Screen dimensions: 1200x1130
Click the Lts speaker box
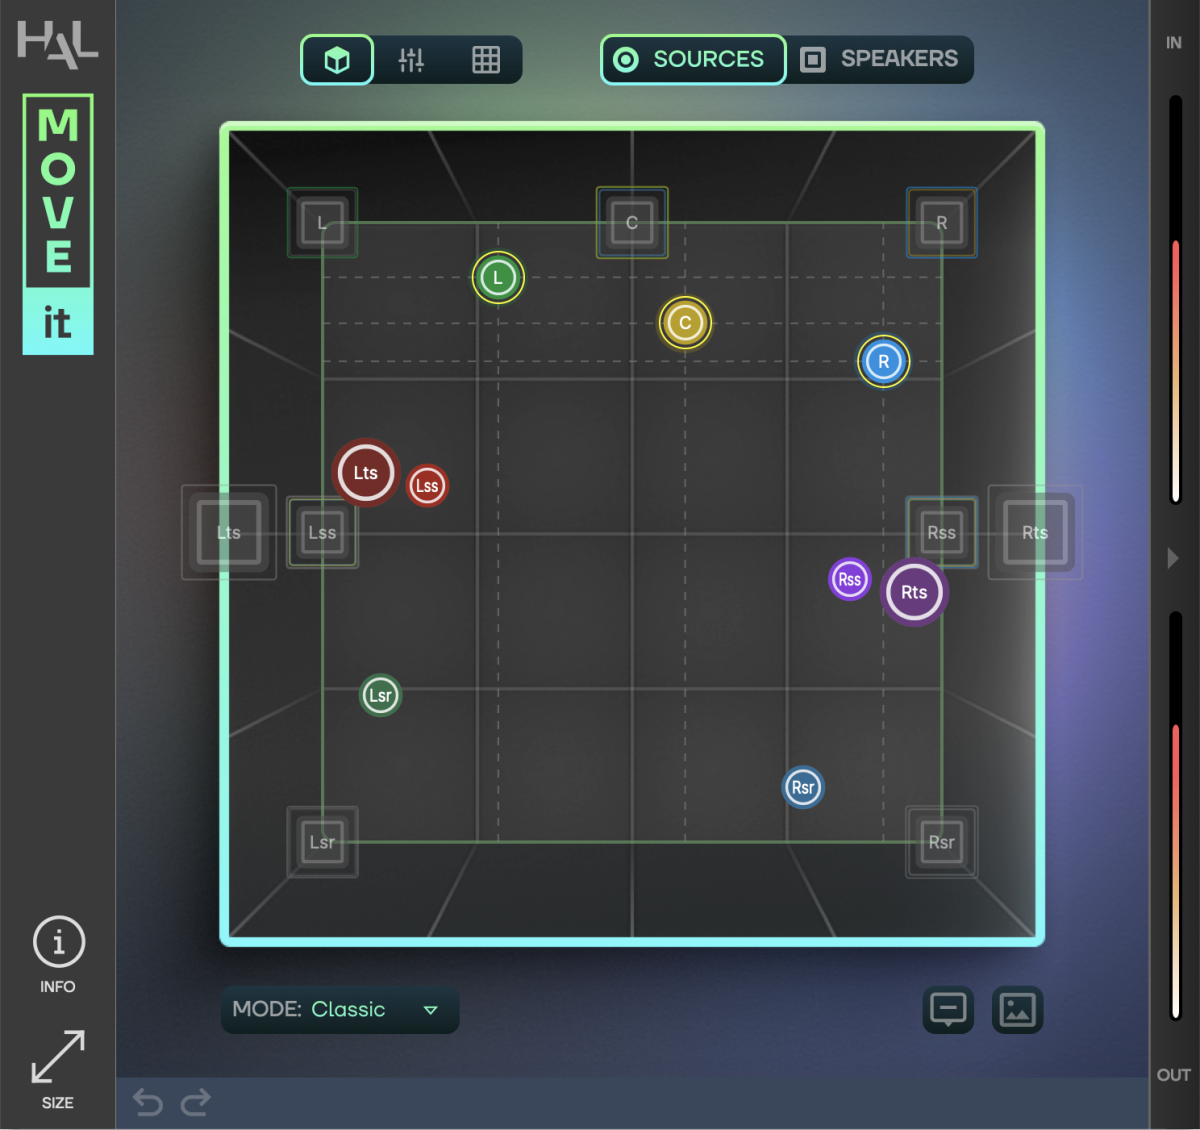tap(229, 533)
